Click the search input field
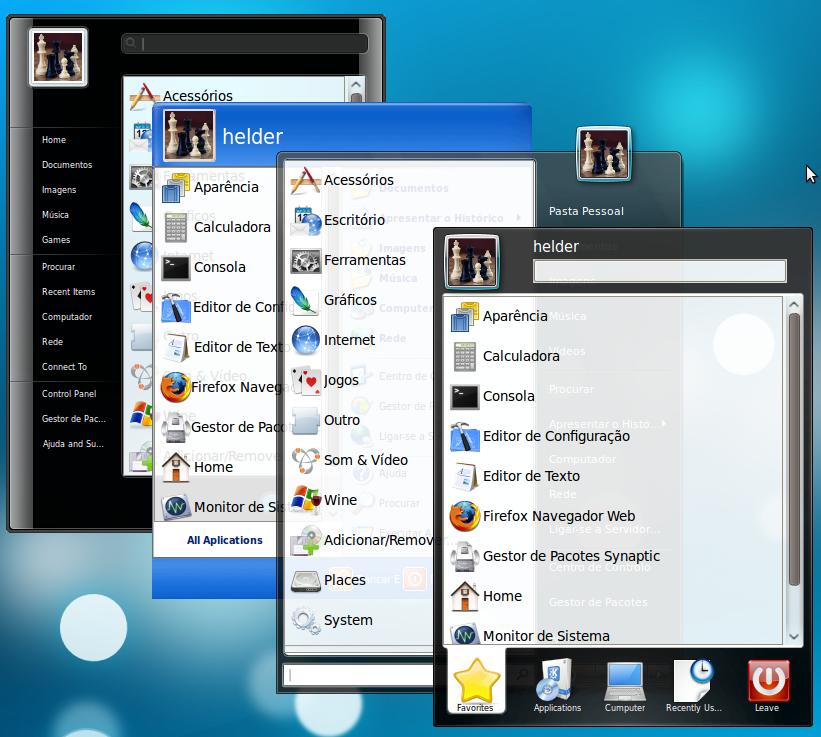 point(660,271)
